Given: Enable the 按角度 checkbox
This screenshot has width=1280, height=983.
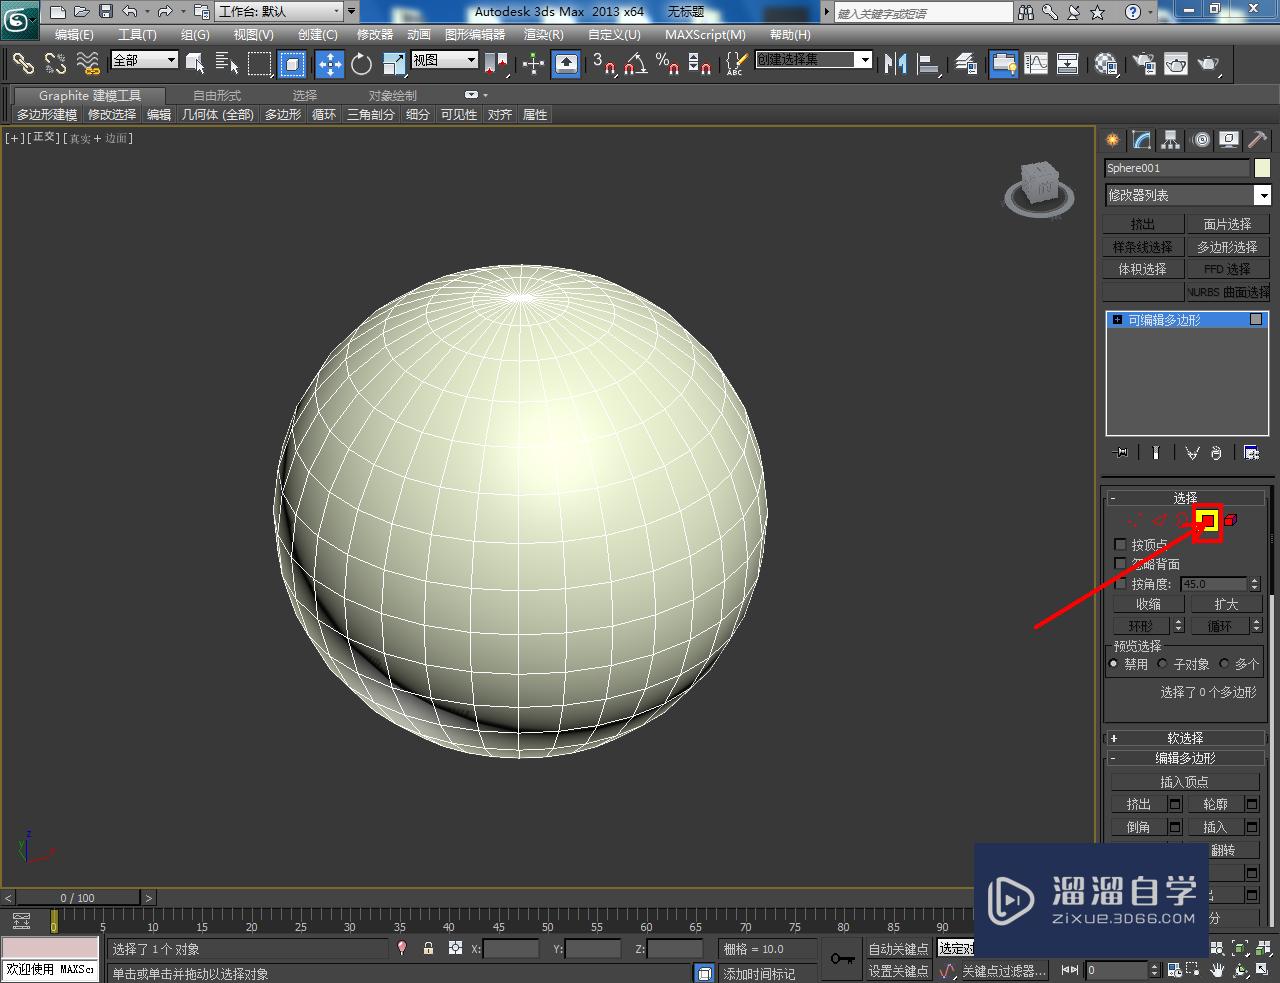Looking at the screenshot, I should click(x=1120, y=584).
